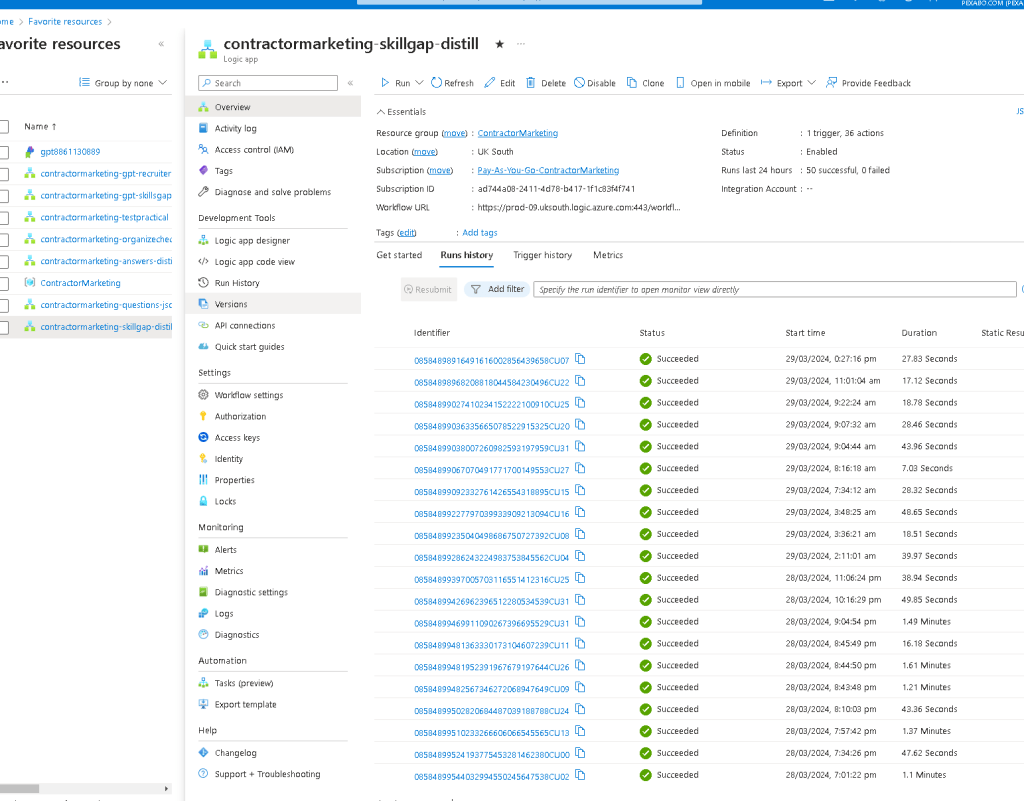Open Diagnose and solve problems
This screenshot has width=1024, height=801.
(x=272, y=192)
